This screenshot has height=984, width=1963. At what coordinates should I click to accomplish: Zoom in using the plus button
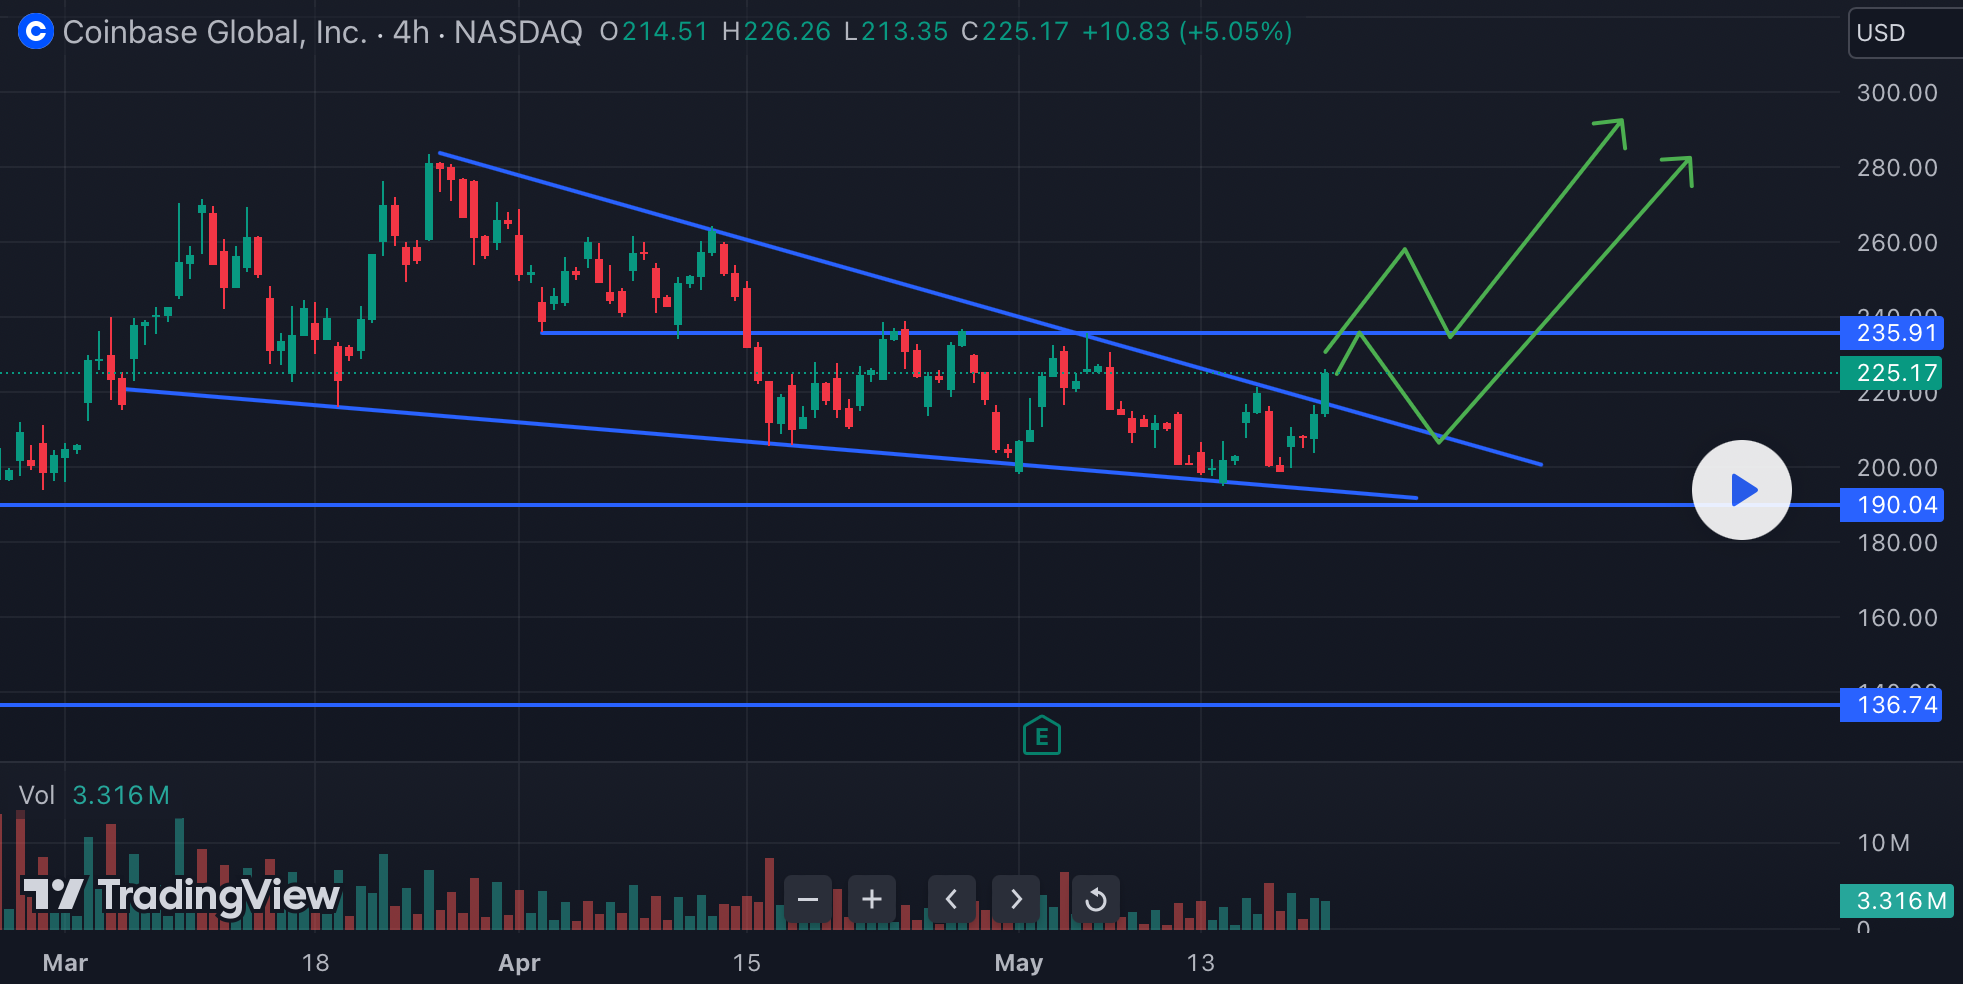tap(872, 899)
